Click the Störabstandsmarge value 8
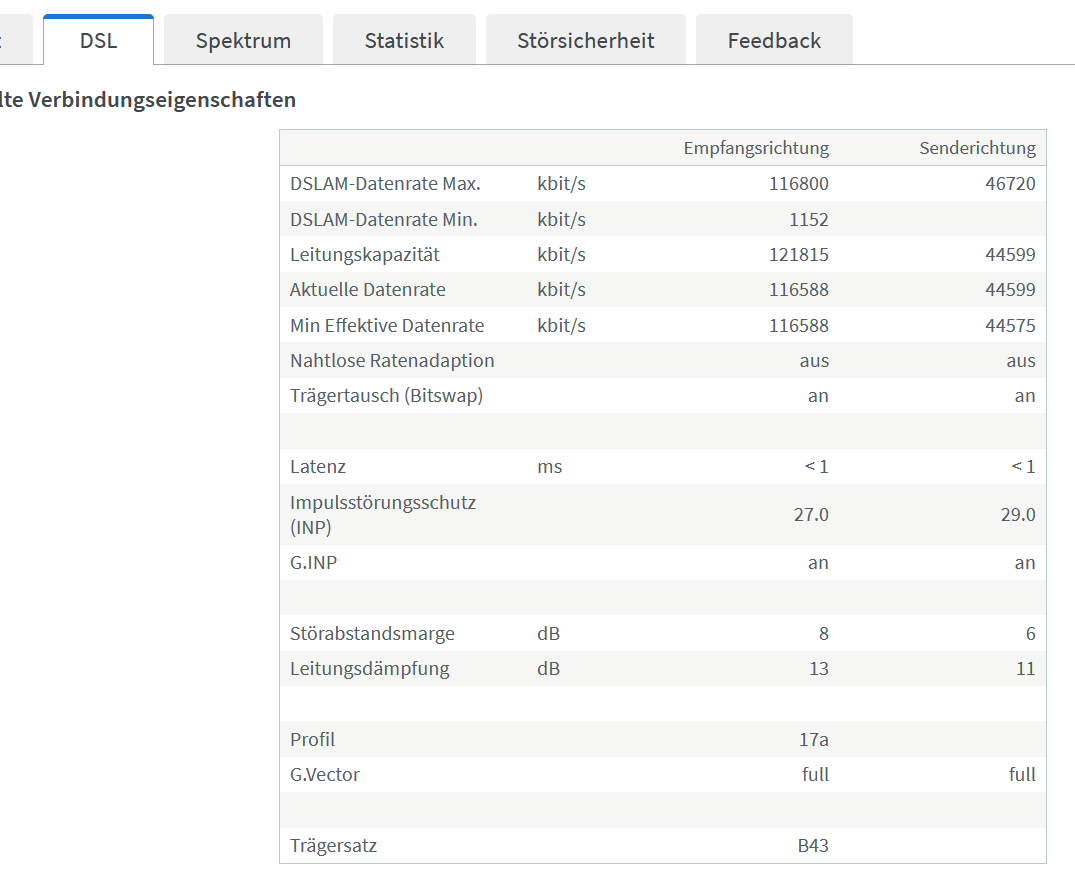Viewport: 1075px width, 896px height. click(x=823, y=633)
